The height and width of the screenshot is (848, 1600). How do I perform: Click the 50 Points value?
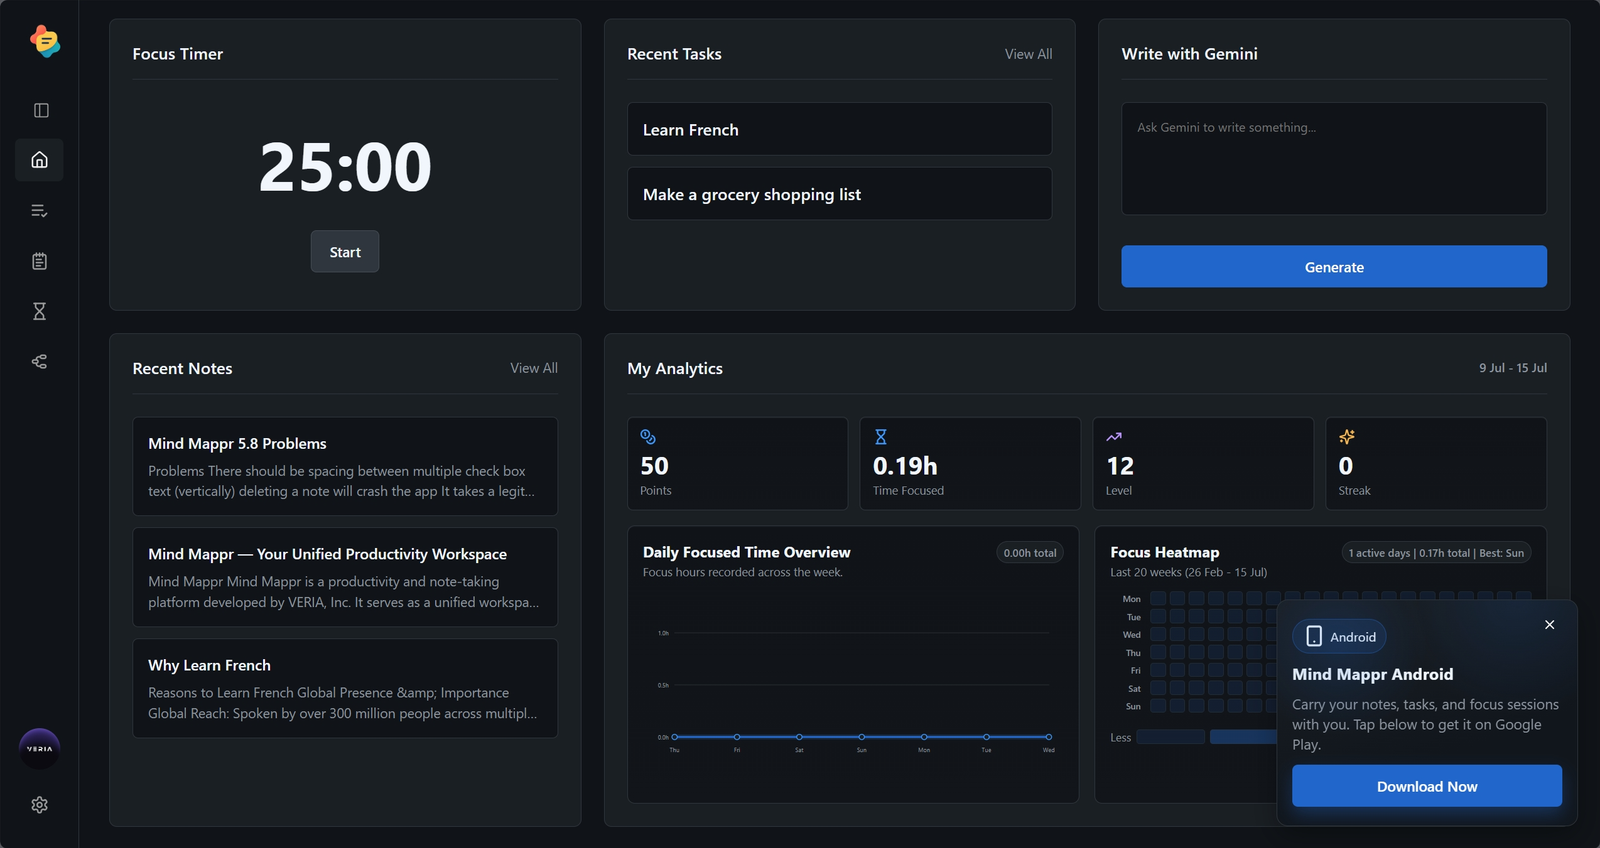point(655,466)
